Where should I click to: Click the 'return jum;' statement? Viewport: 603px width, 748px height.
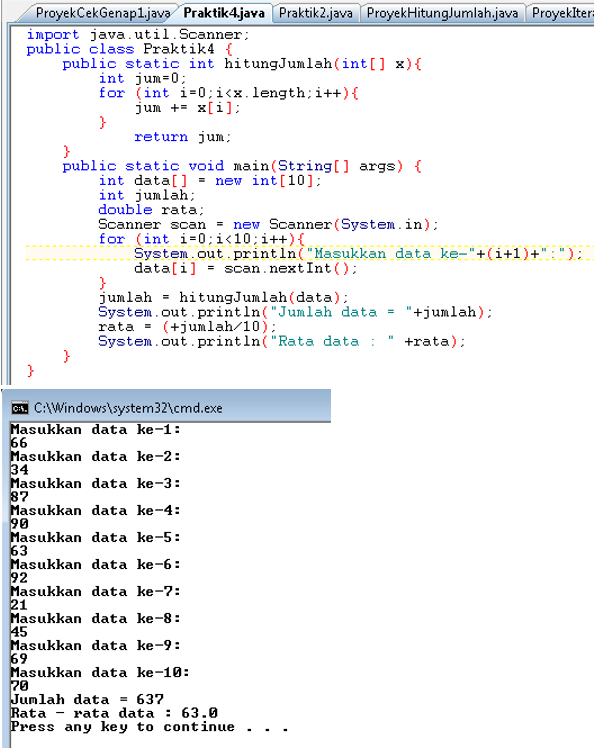pyautogui.click(x=183, y=137)
